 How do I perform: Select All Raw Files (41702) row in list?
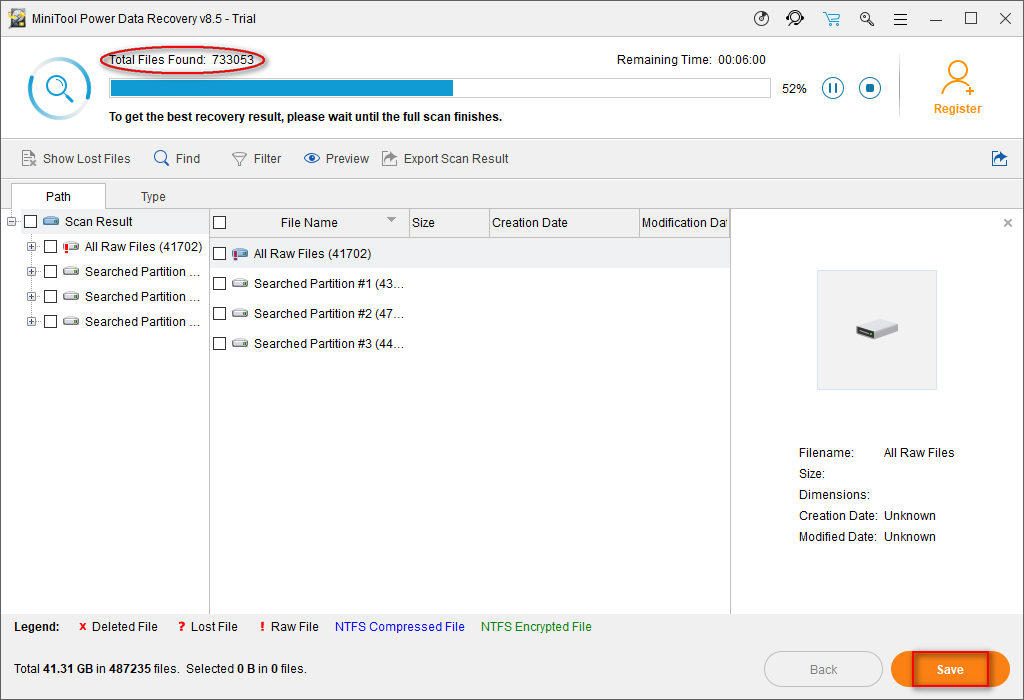click(x=470, y=253)
